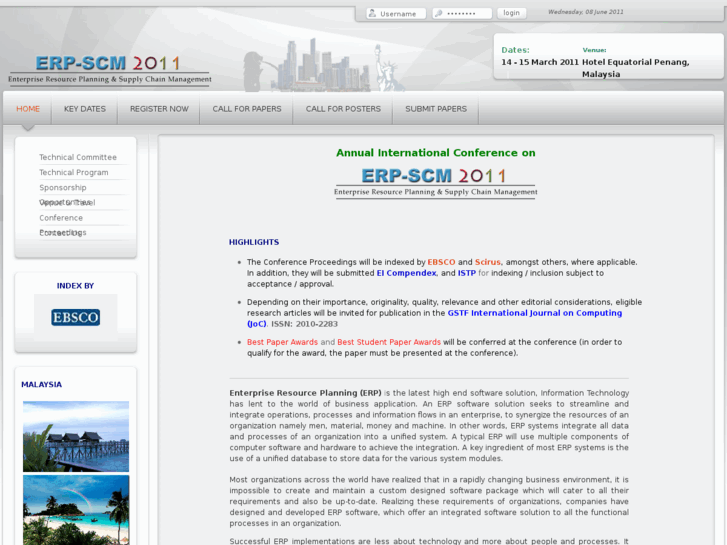The image size is (727, 545).
Task: Click the EBSCO logo in Index By
Action: (x=76, y=317)
